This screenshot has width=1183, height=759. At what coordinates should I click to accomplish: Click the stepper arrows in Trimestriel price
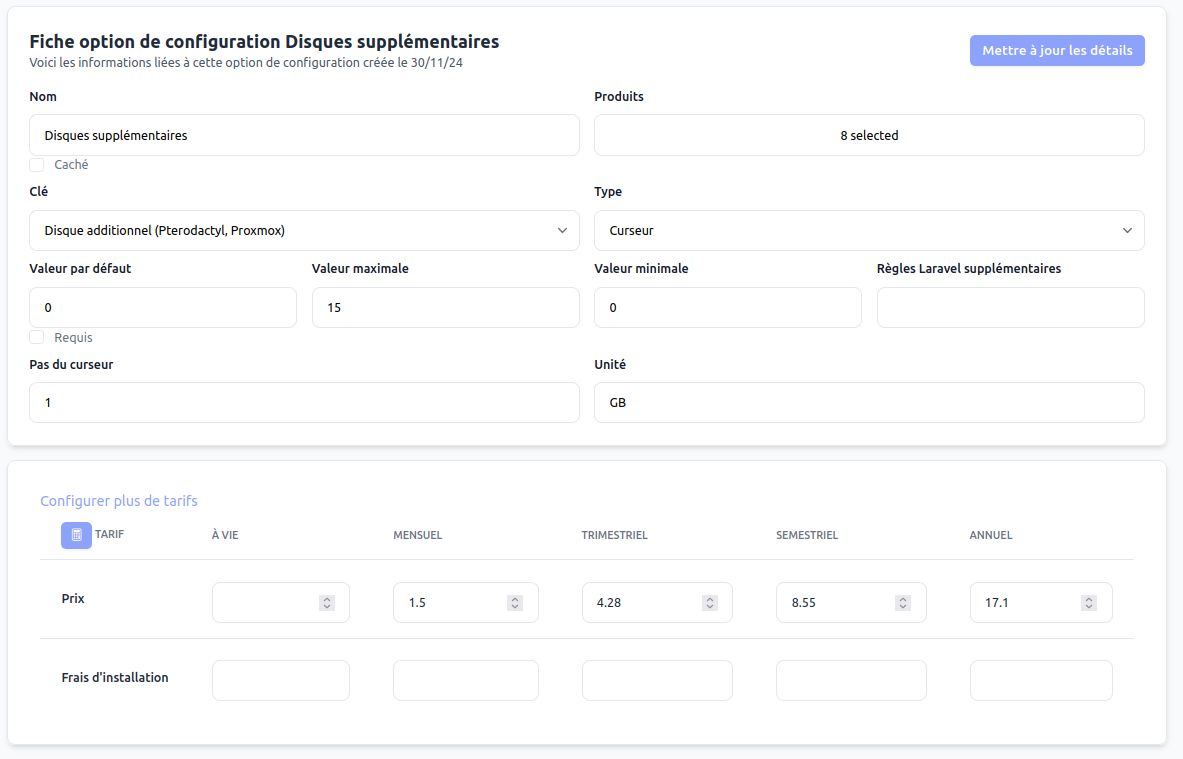pos(709,603)
